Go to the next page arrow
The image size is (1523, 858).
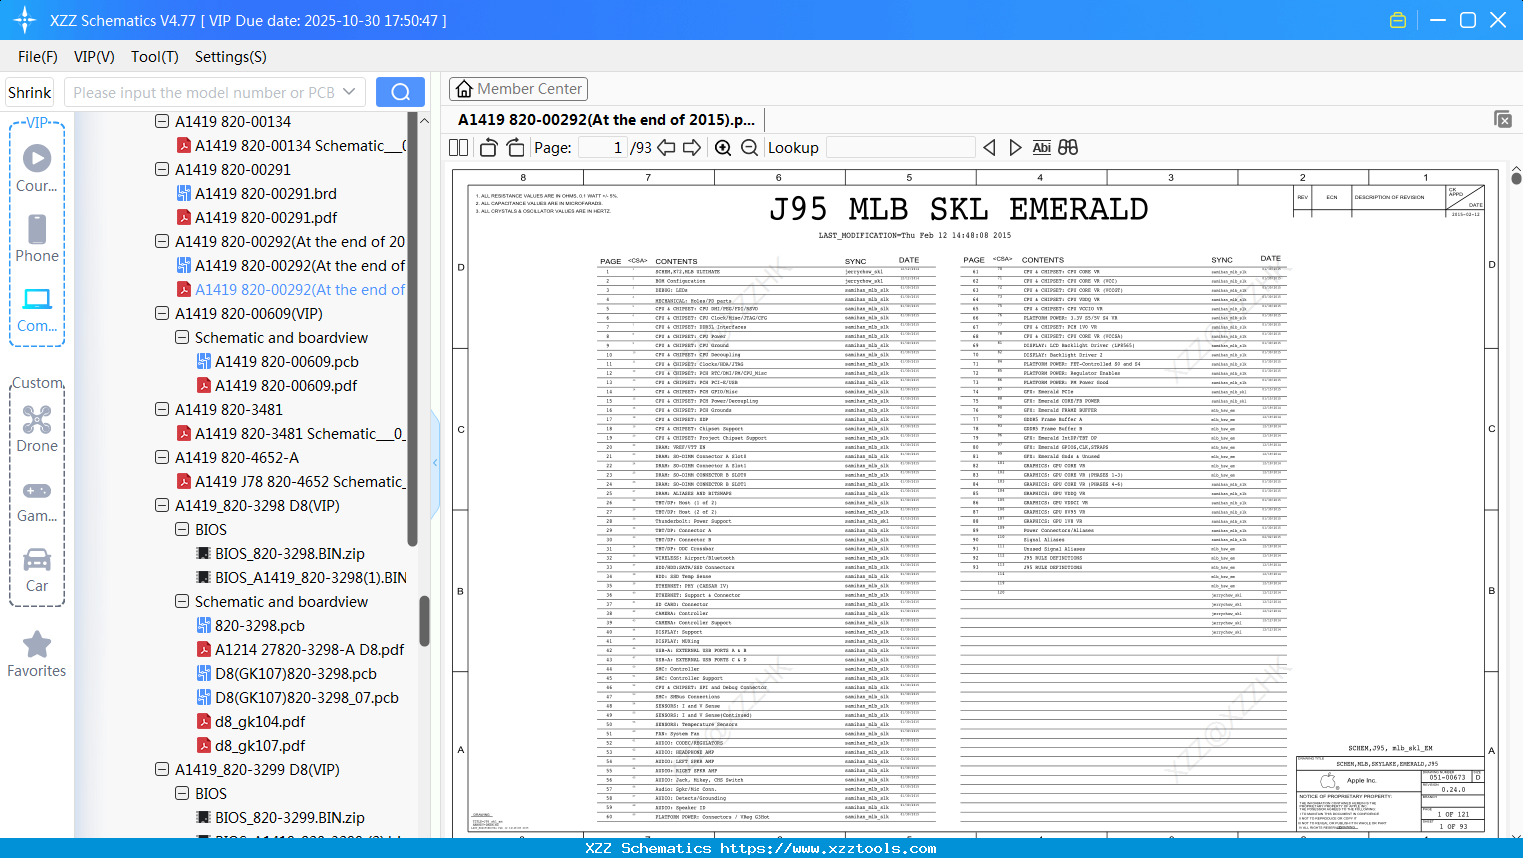coord(692,147)
